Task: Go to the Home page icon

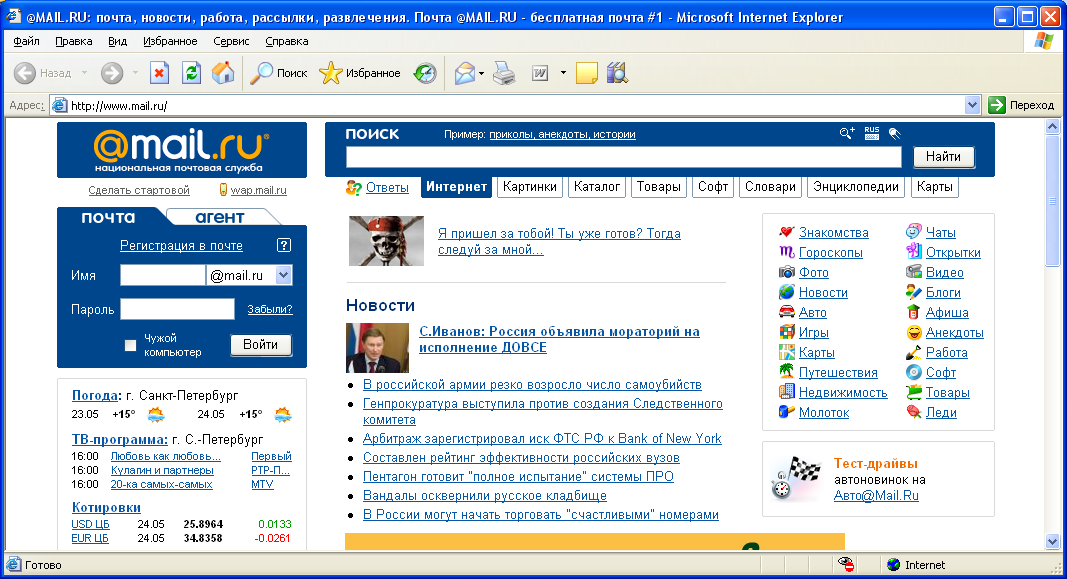Action: (x=223, y=73)
